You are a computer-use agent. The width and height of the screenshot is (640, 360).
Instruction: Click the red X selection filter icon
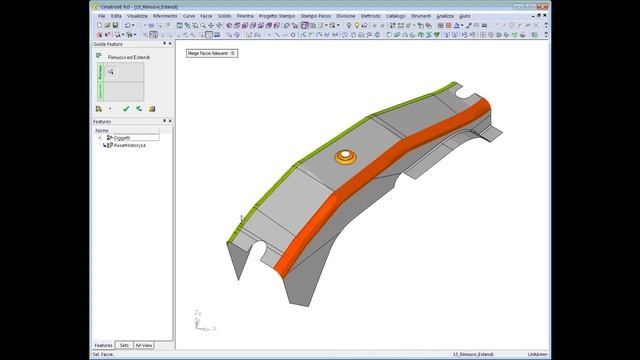pyautogui.click(x=99, y=35)
